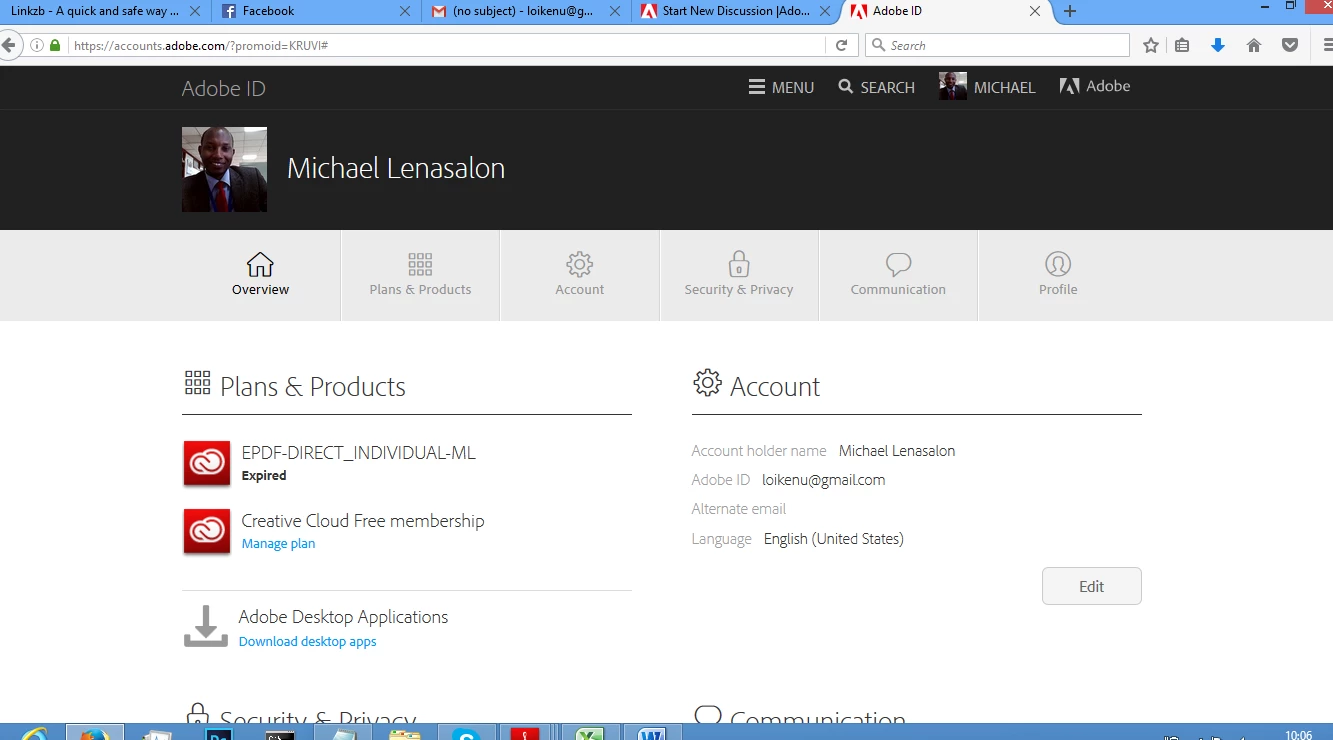Click the Plans & Products section heading

point(313,386)
